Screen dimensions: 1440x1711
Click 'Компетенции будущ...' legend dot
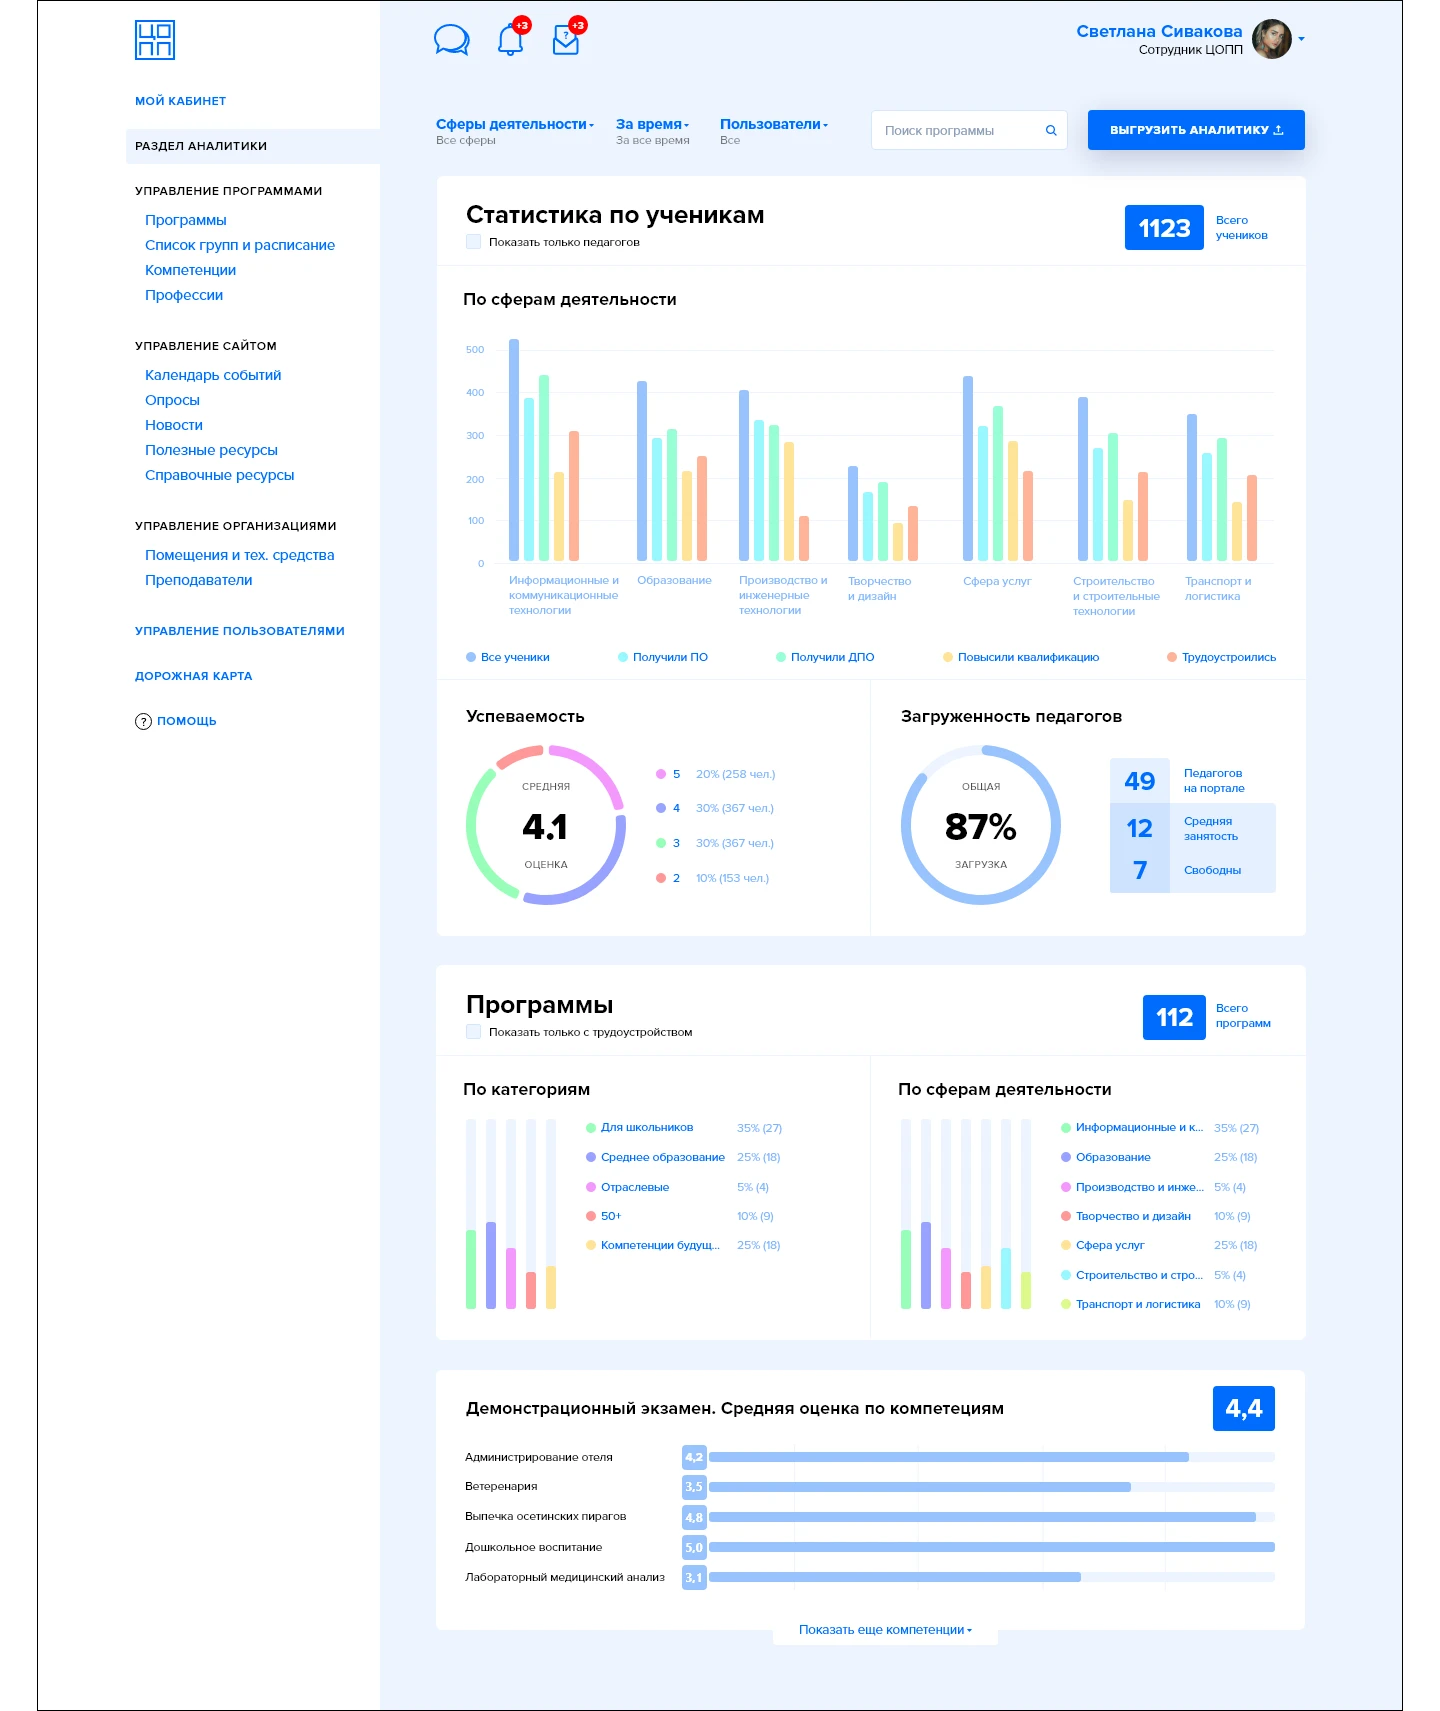click(591, 1245)
